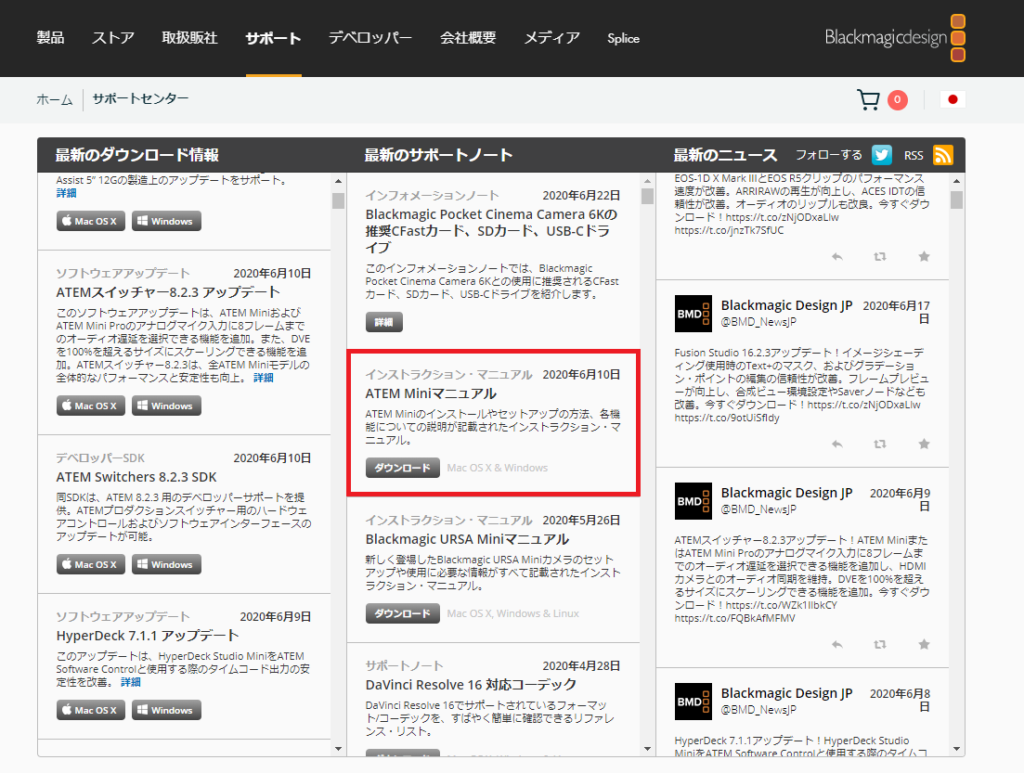Open the https://t.co/9otUiSfIdy link

pos(727,418)
